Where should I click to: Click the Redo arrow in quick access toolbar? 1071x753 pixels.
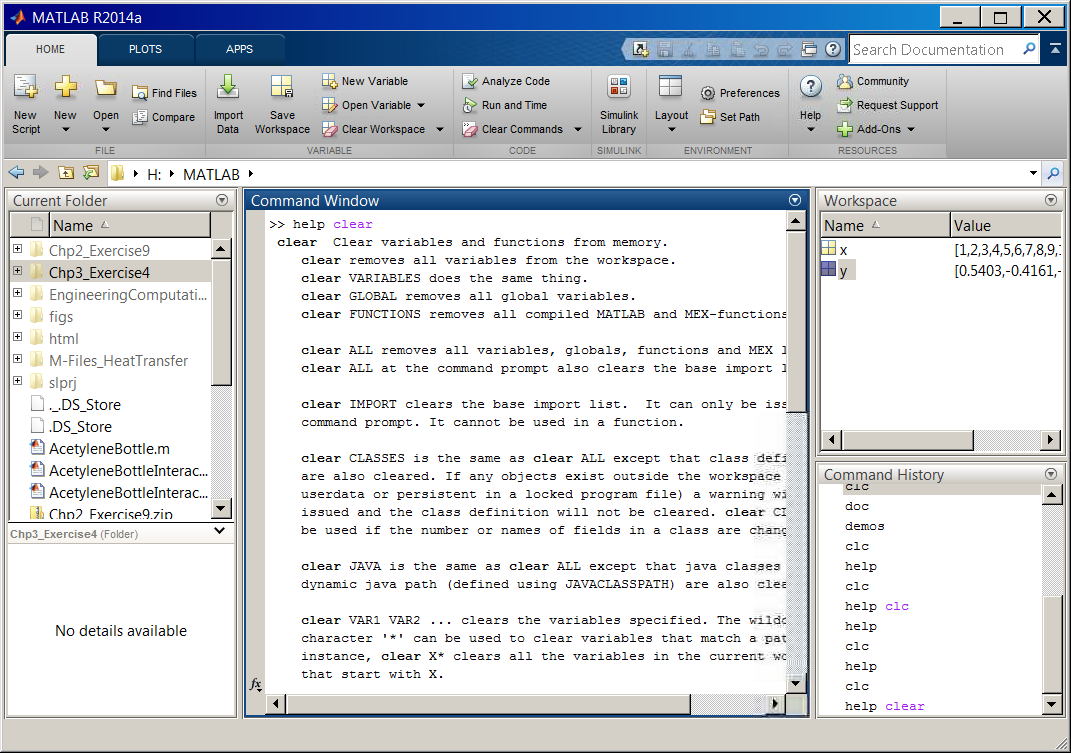click(x=785, y=49)
